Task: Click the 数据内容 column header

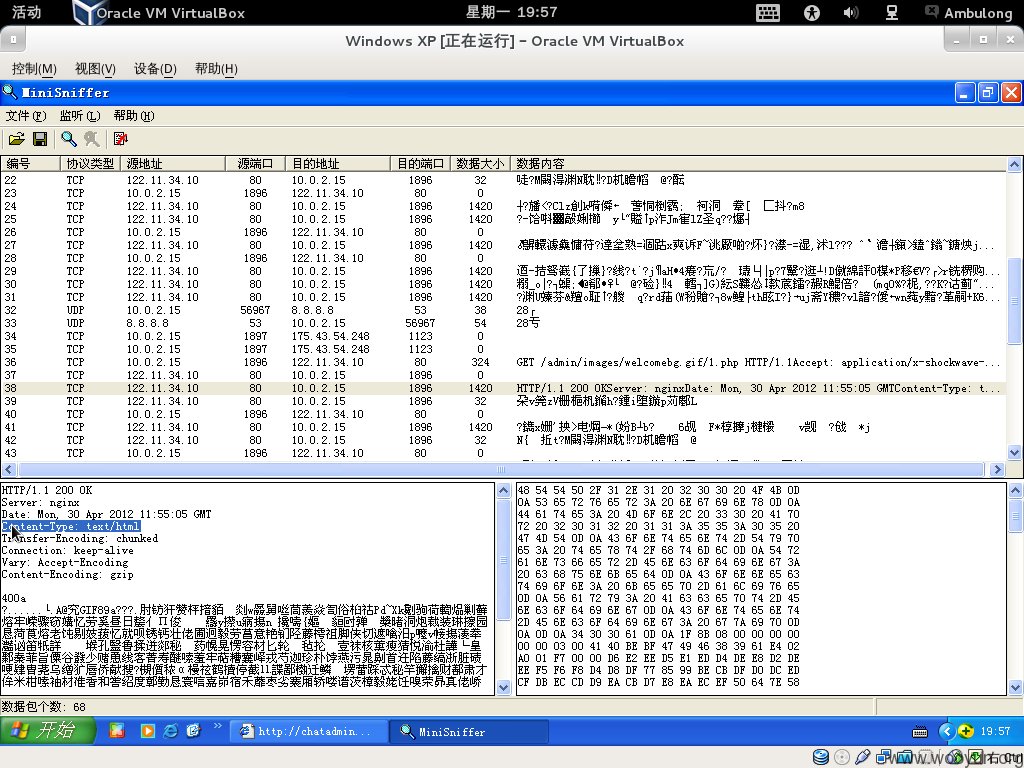Action: (x=759, y=163)
